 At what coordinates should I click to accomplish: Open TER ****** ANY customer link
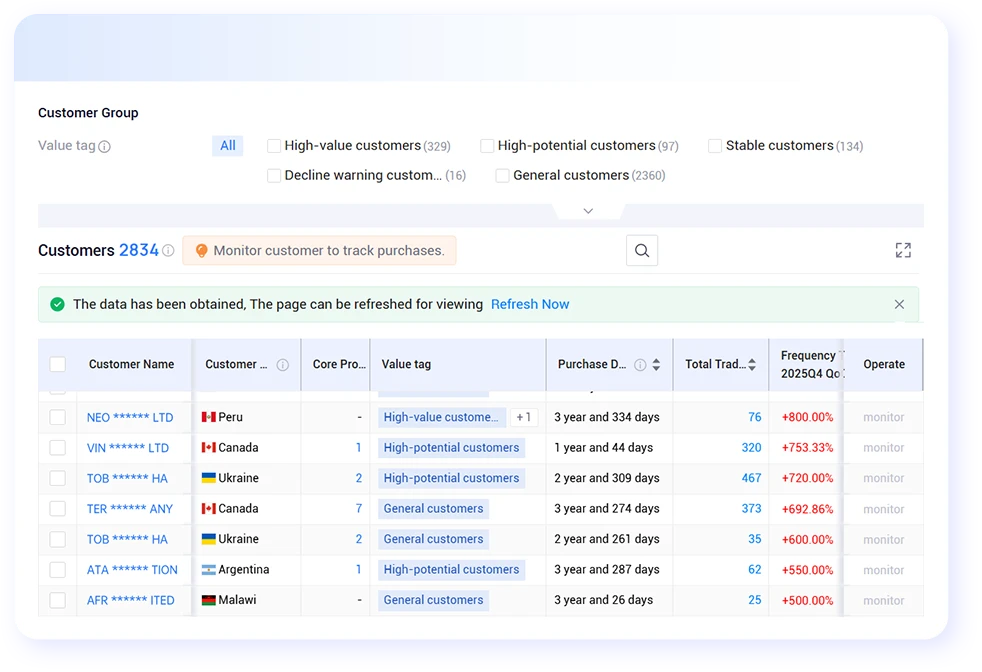pyautogui.click(x=130, y=509)
